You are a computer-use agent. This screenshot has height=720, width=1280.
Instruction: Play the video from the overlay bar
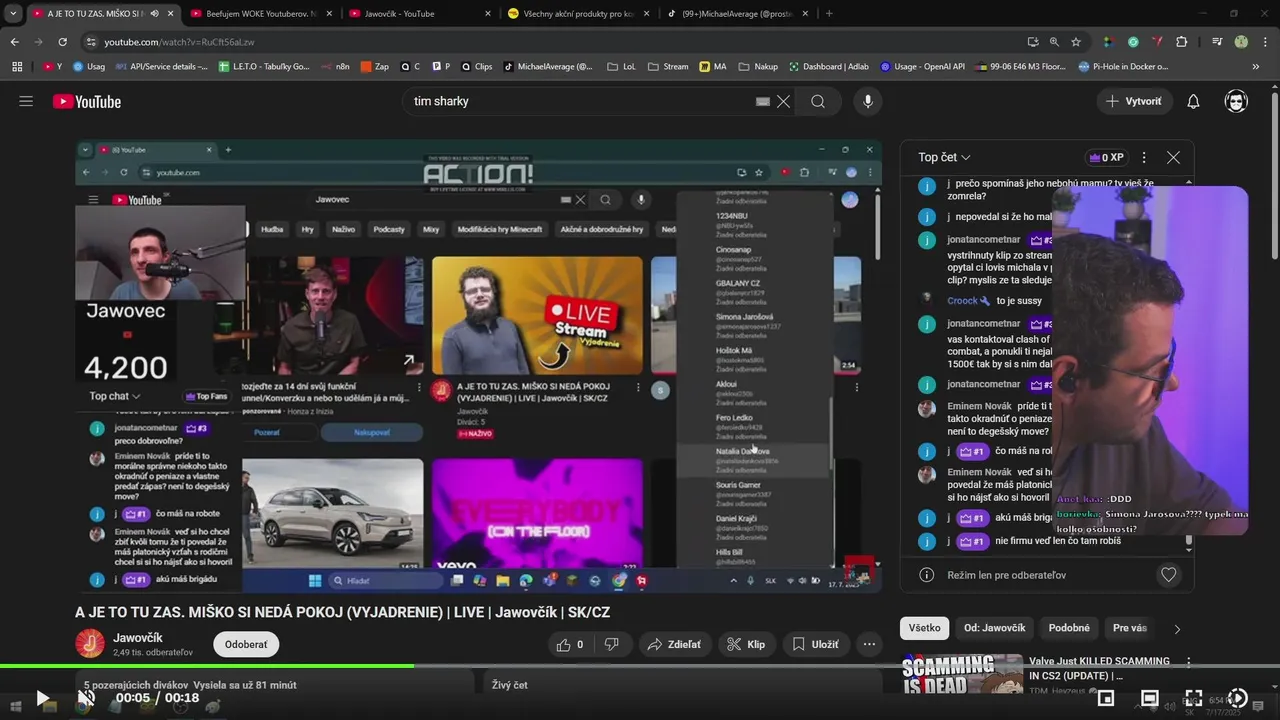tap(42, 698)
